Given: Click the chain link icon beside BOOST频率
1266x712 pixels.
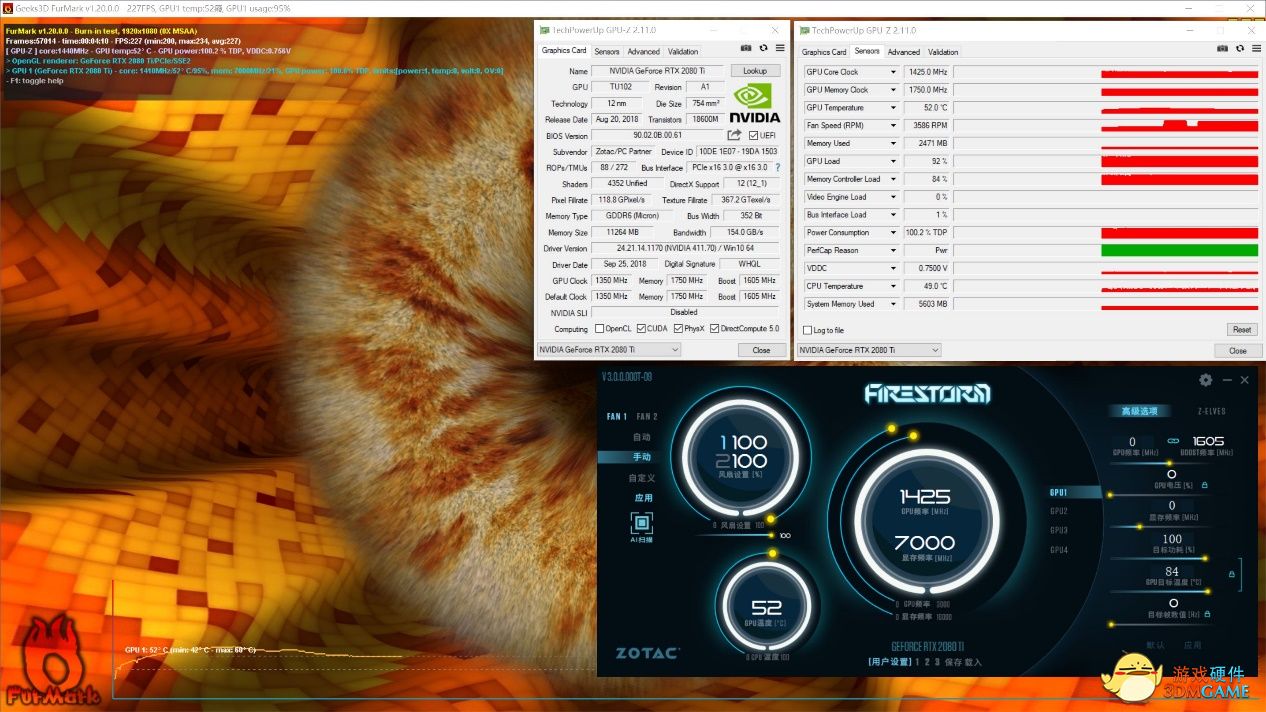Looking at the screenshot, I should point(1173,441).
